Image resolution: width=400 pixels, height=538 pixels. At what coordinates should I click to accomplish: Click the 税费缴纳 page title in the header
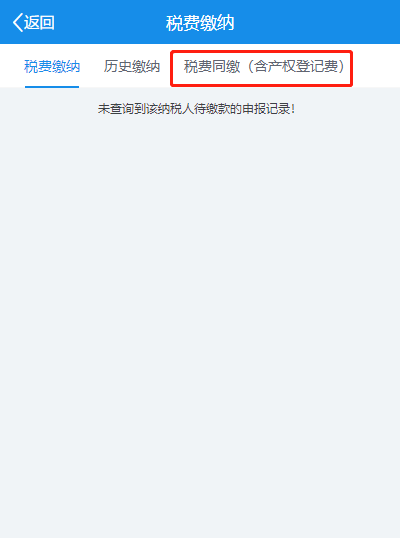pyautogui.click(x=200, y=23)
